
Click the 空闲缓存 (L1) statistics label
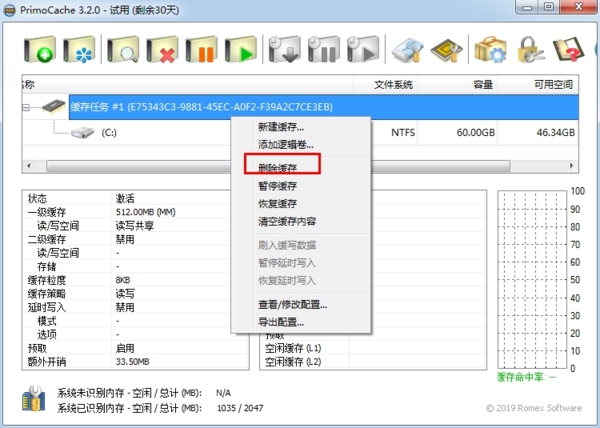293,348
